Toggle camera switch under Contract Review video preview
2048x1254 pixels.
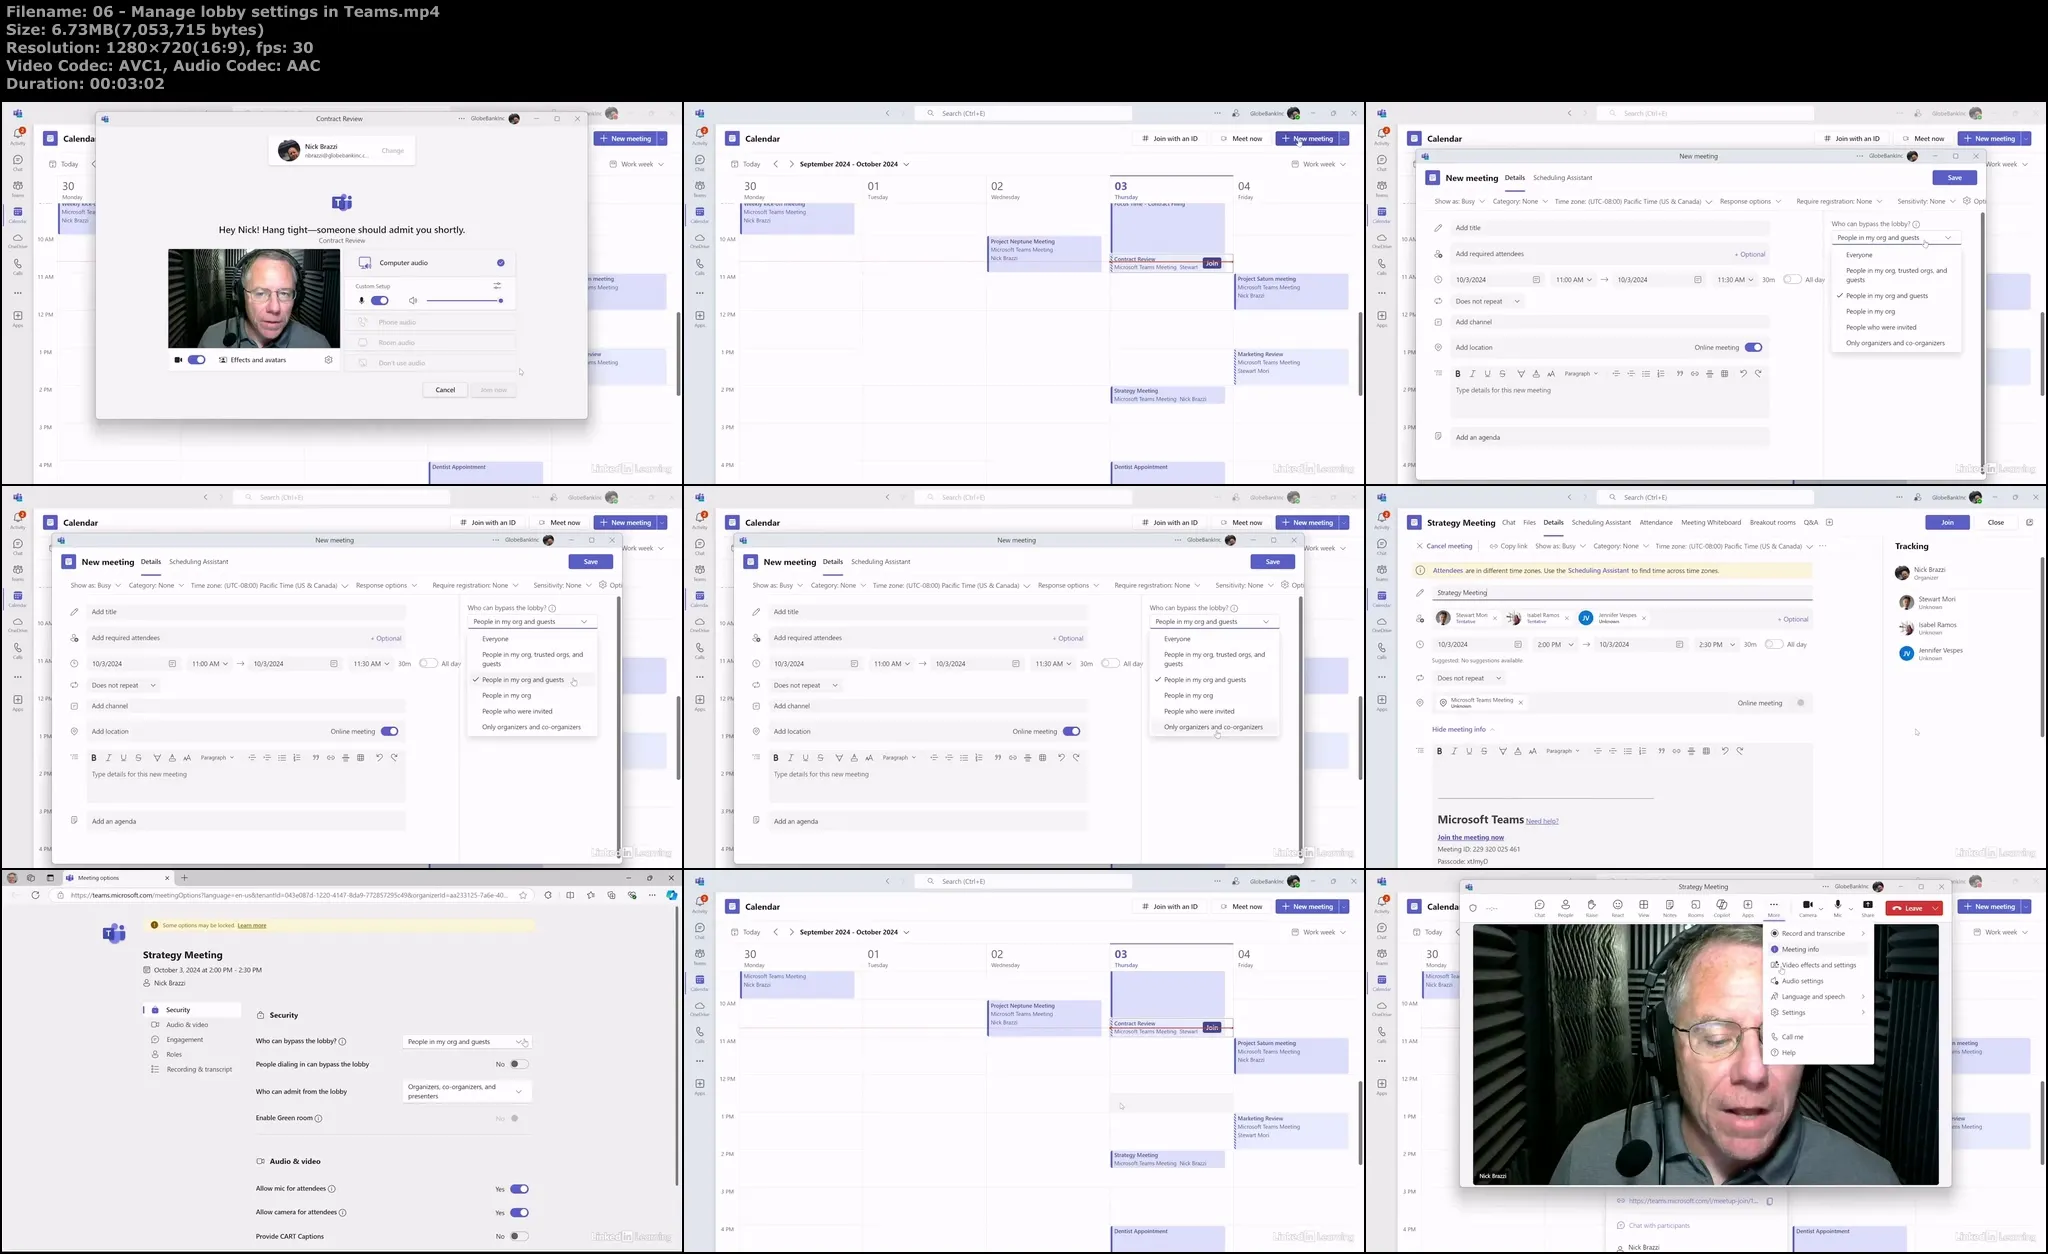point(196,360)
